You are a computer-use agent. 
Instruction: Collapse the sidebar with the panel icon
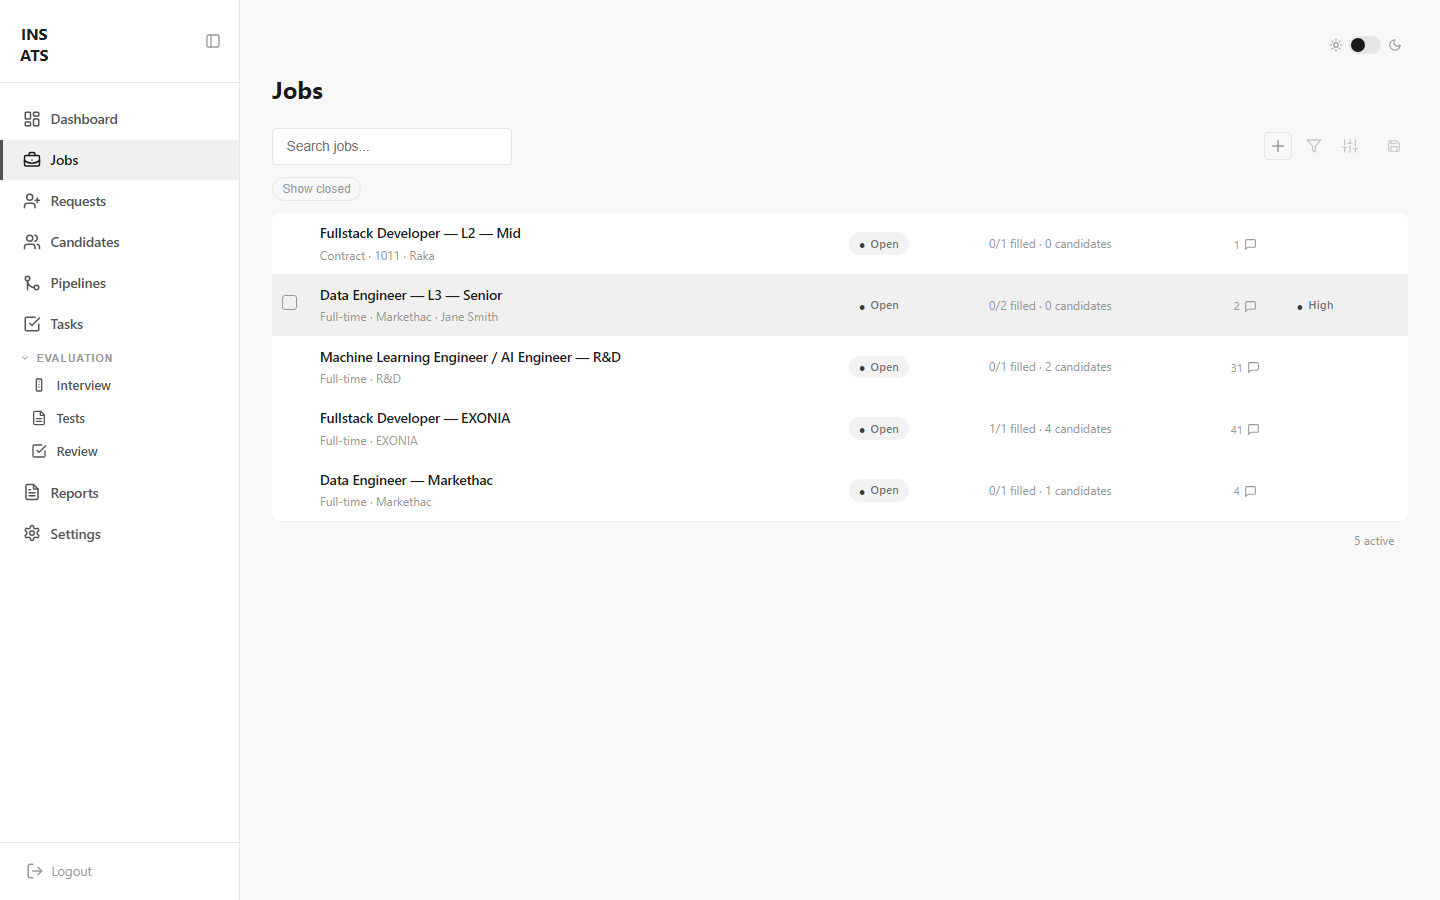[x=213, y=41]
